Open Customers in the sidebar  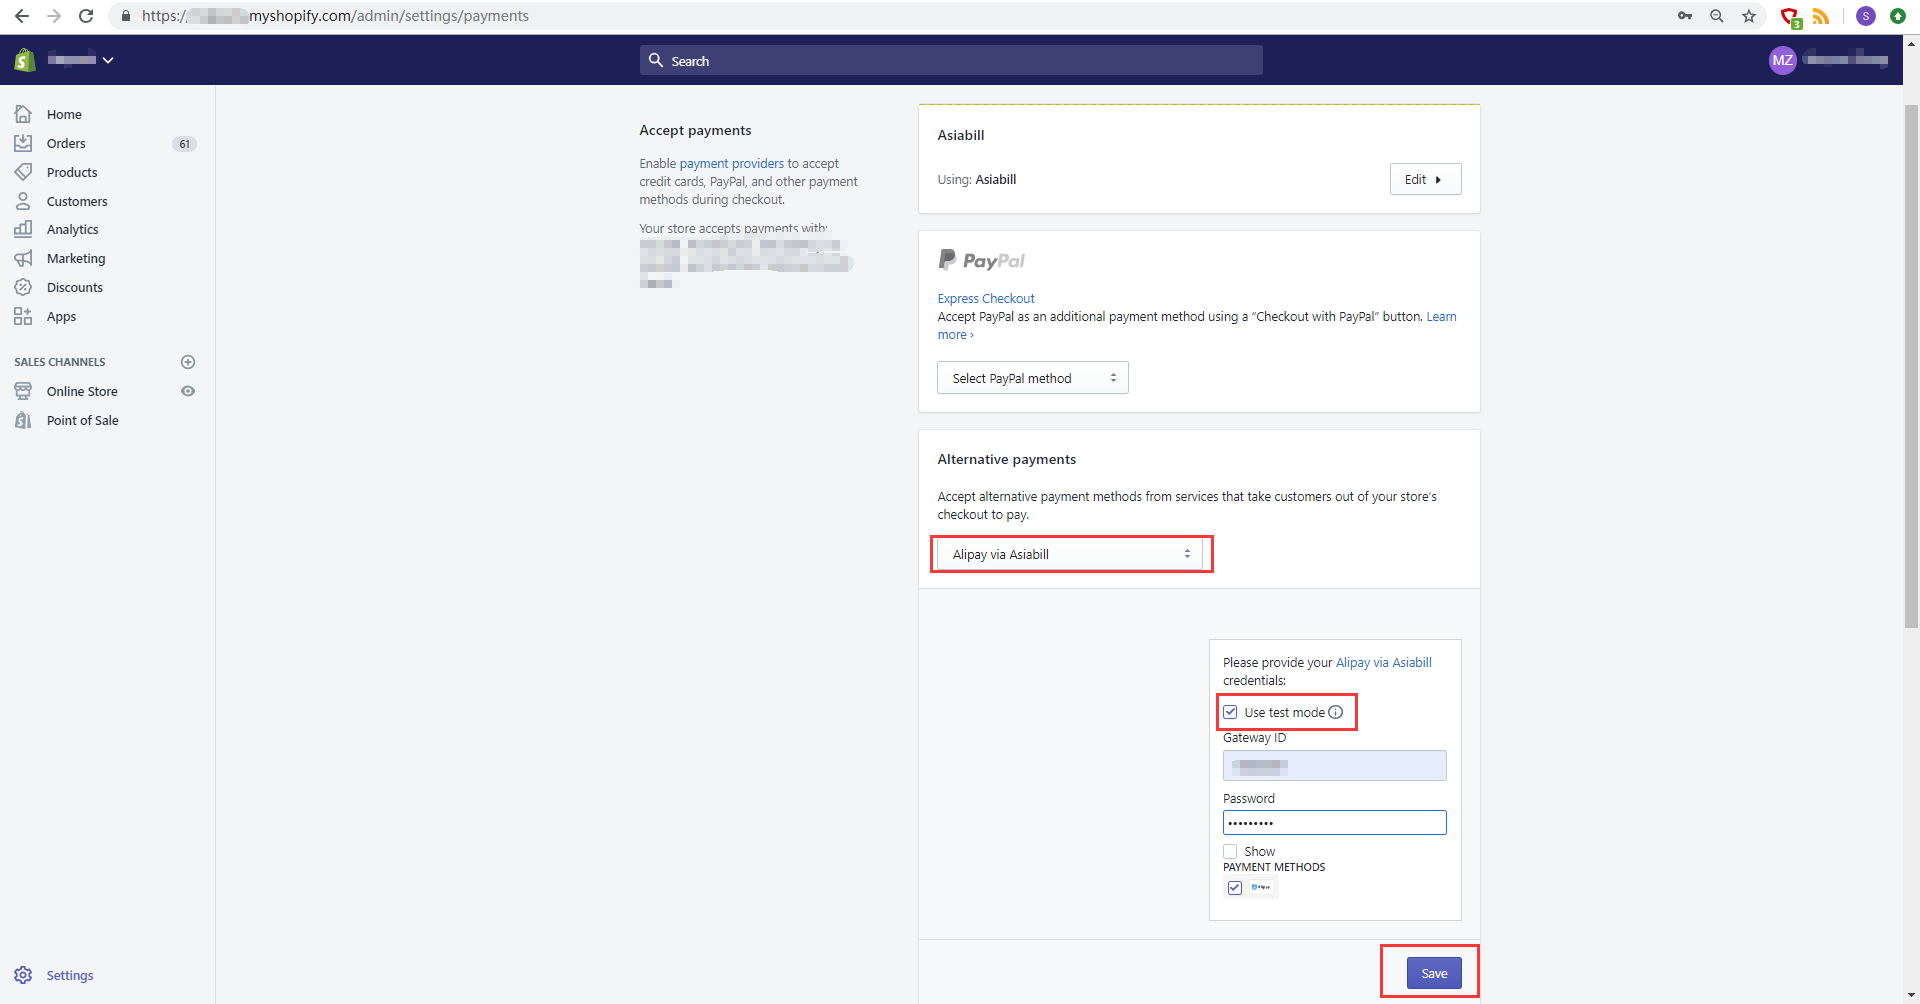point(77,201)
